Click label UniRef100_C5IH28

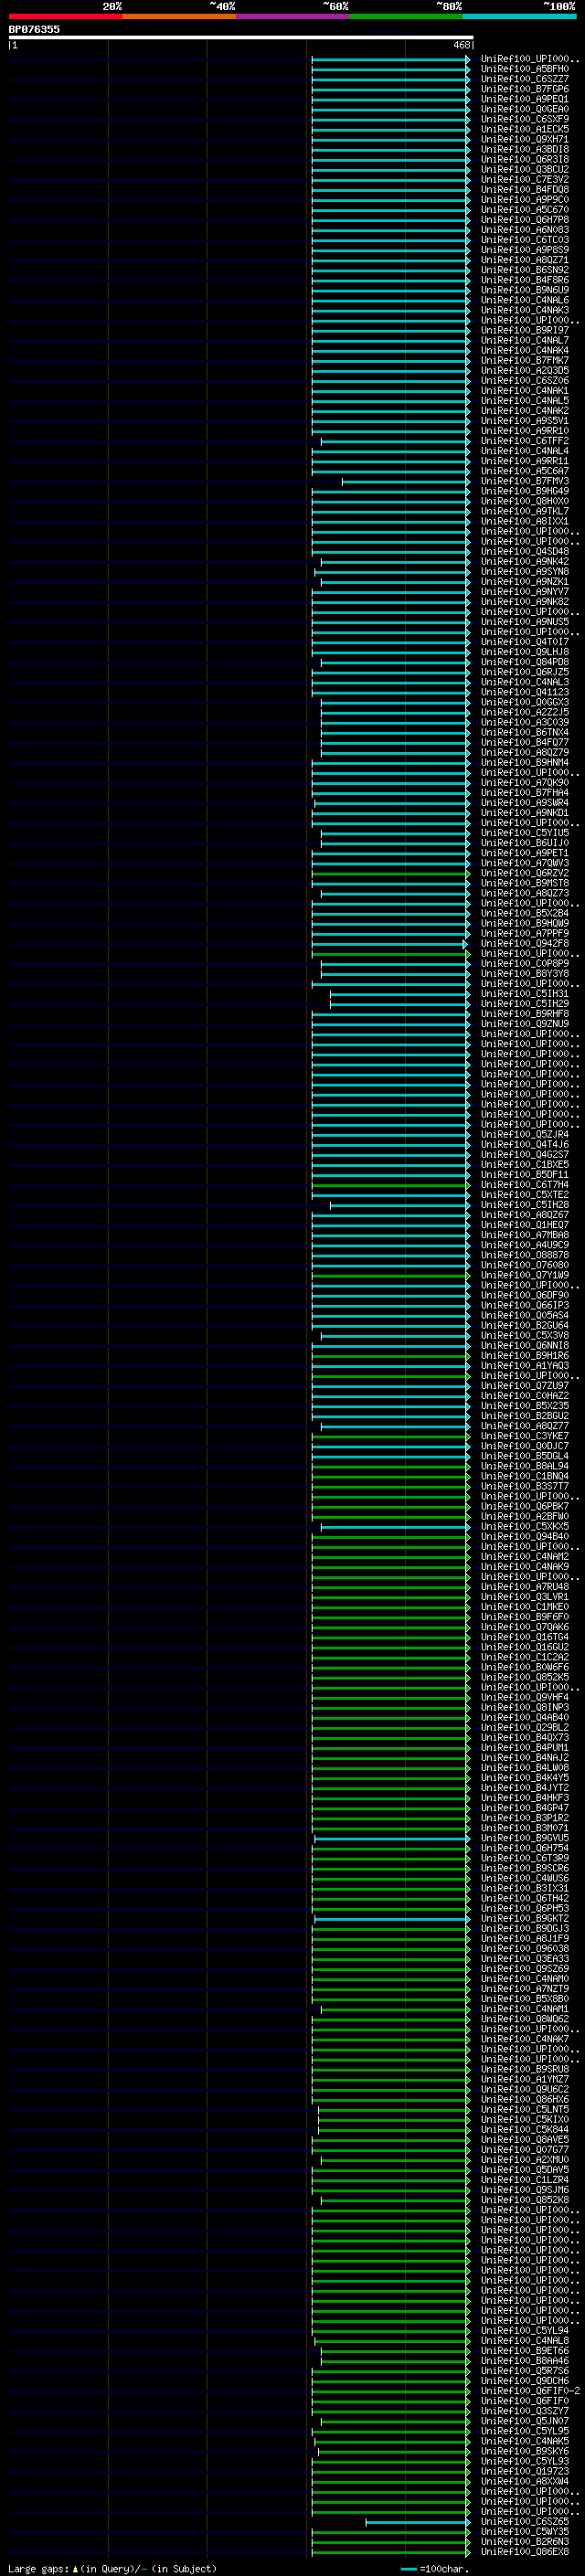click(524, 1205)
